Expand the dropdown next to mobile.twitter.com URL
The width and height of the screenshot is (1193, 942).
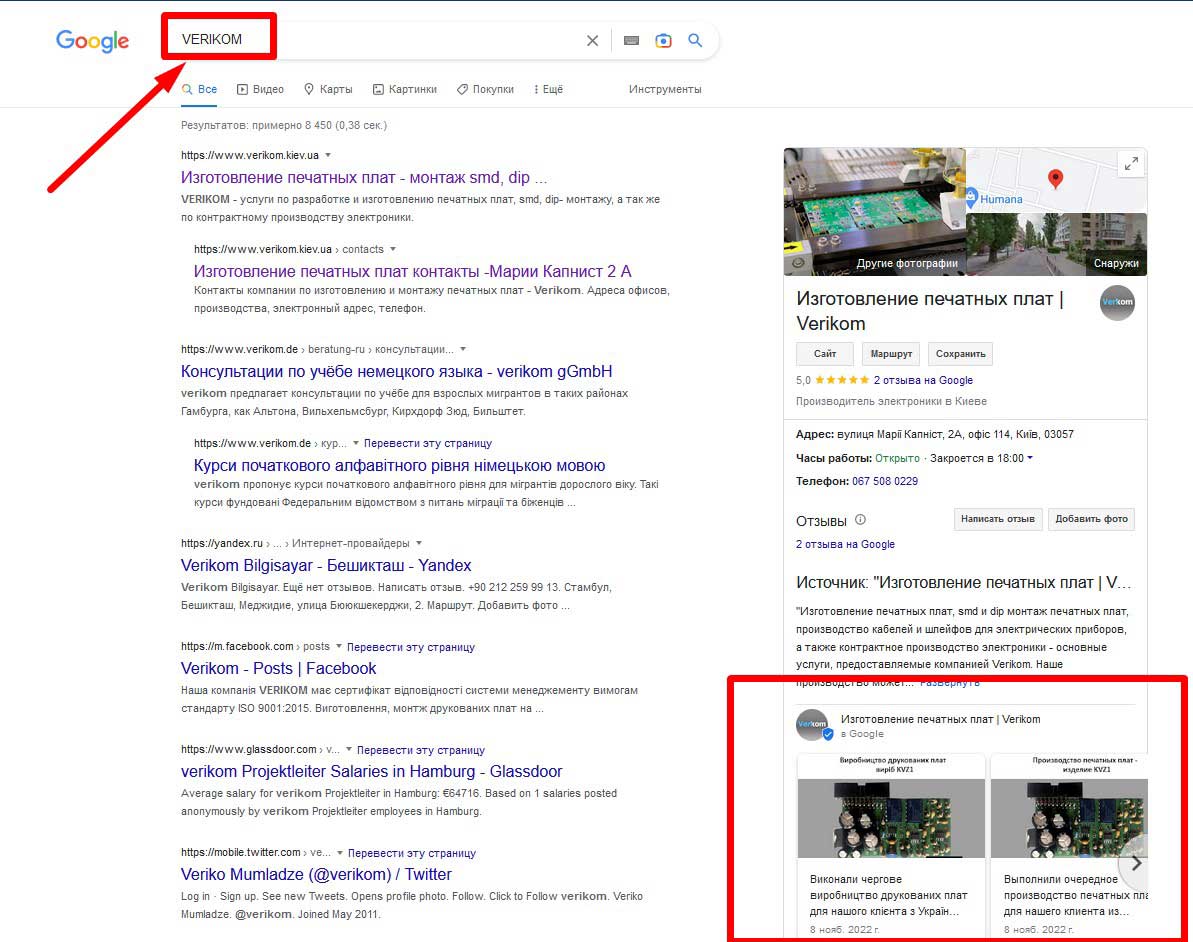tap(339, 853)
